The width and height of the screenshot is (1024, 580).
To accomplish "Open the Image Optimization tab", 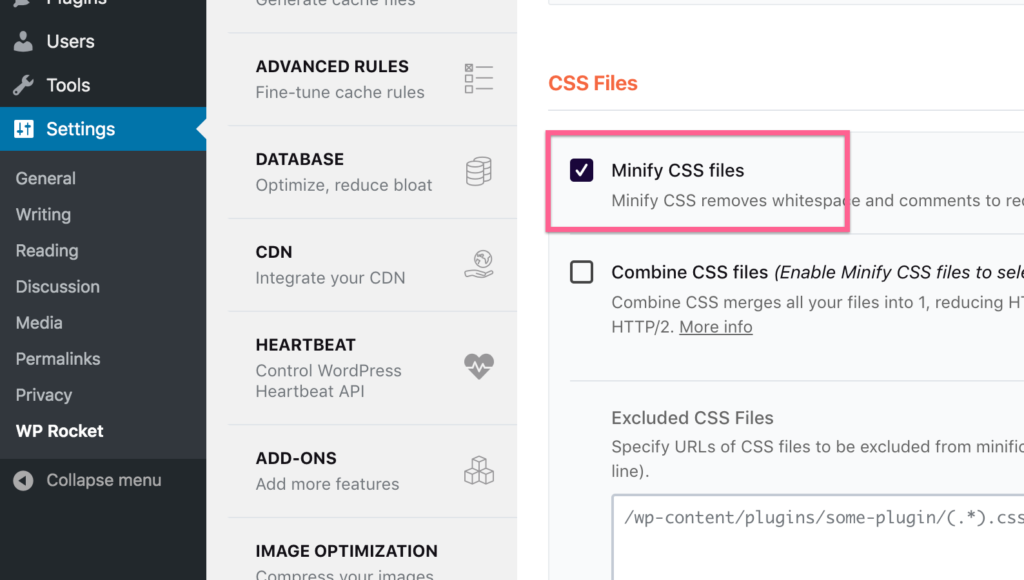I will (346, 551).
